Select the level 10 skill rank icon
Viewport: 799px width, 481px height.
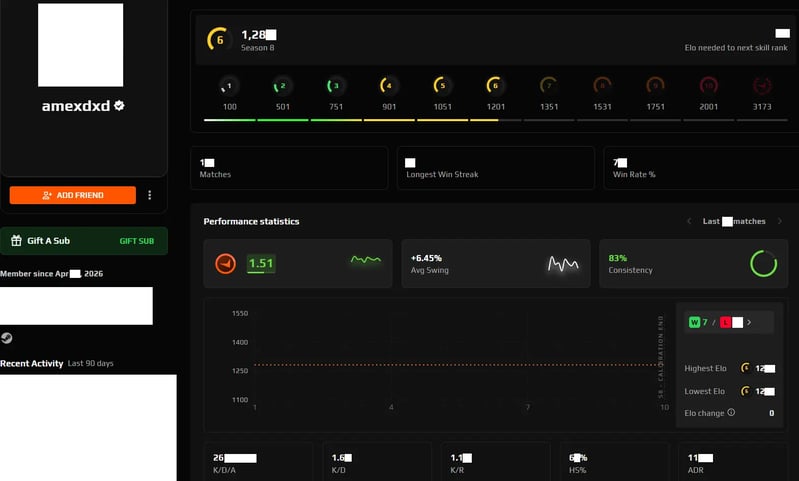point(708,86)
